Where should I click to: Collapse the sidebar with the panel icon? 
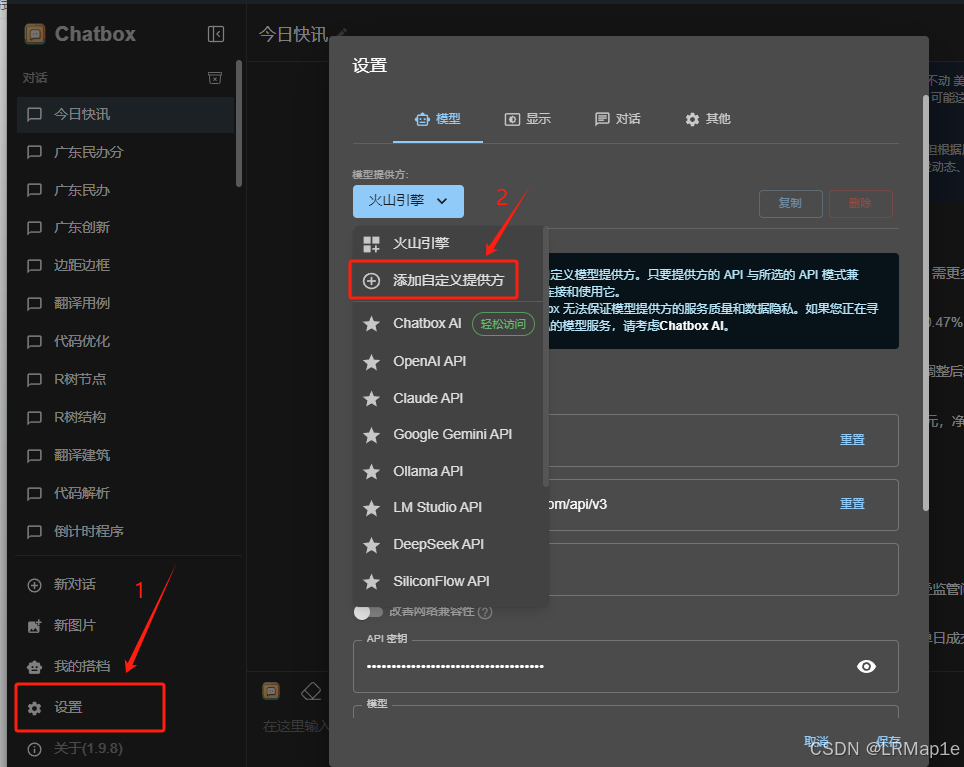click(x=216, y=34)
